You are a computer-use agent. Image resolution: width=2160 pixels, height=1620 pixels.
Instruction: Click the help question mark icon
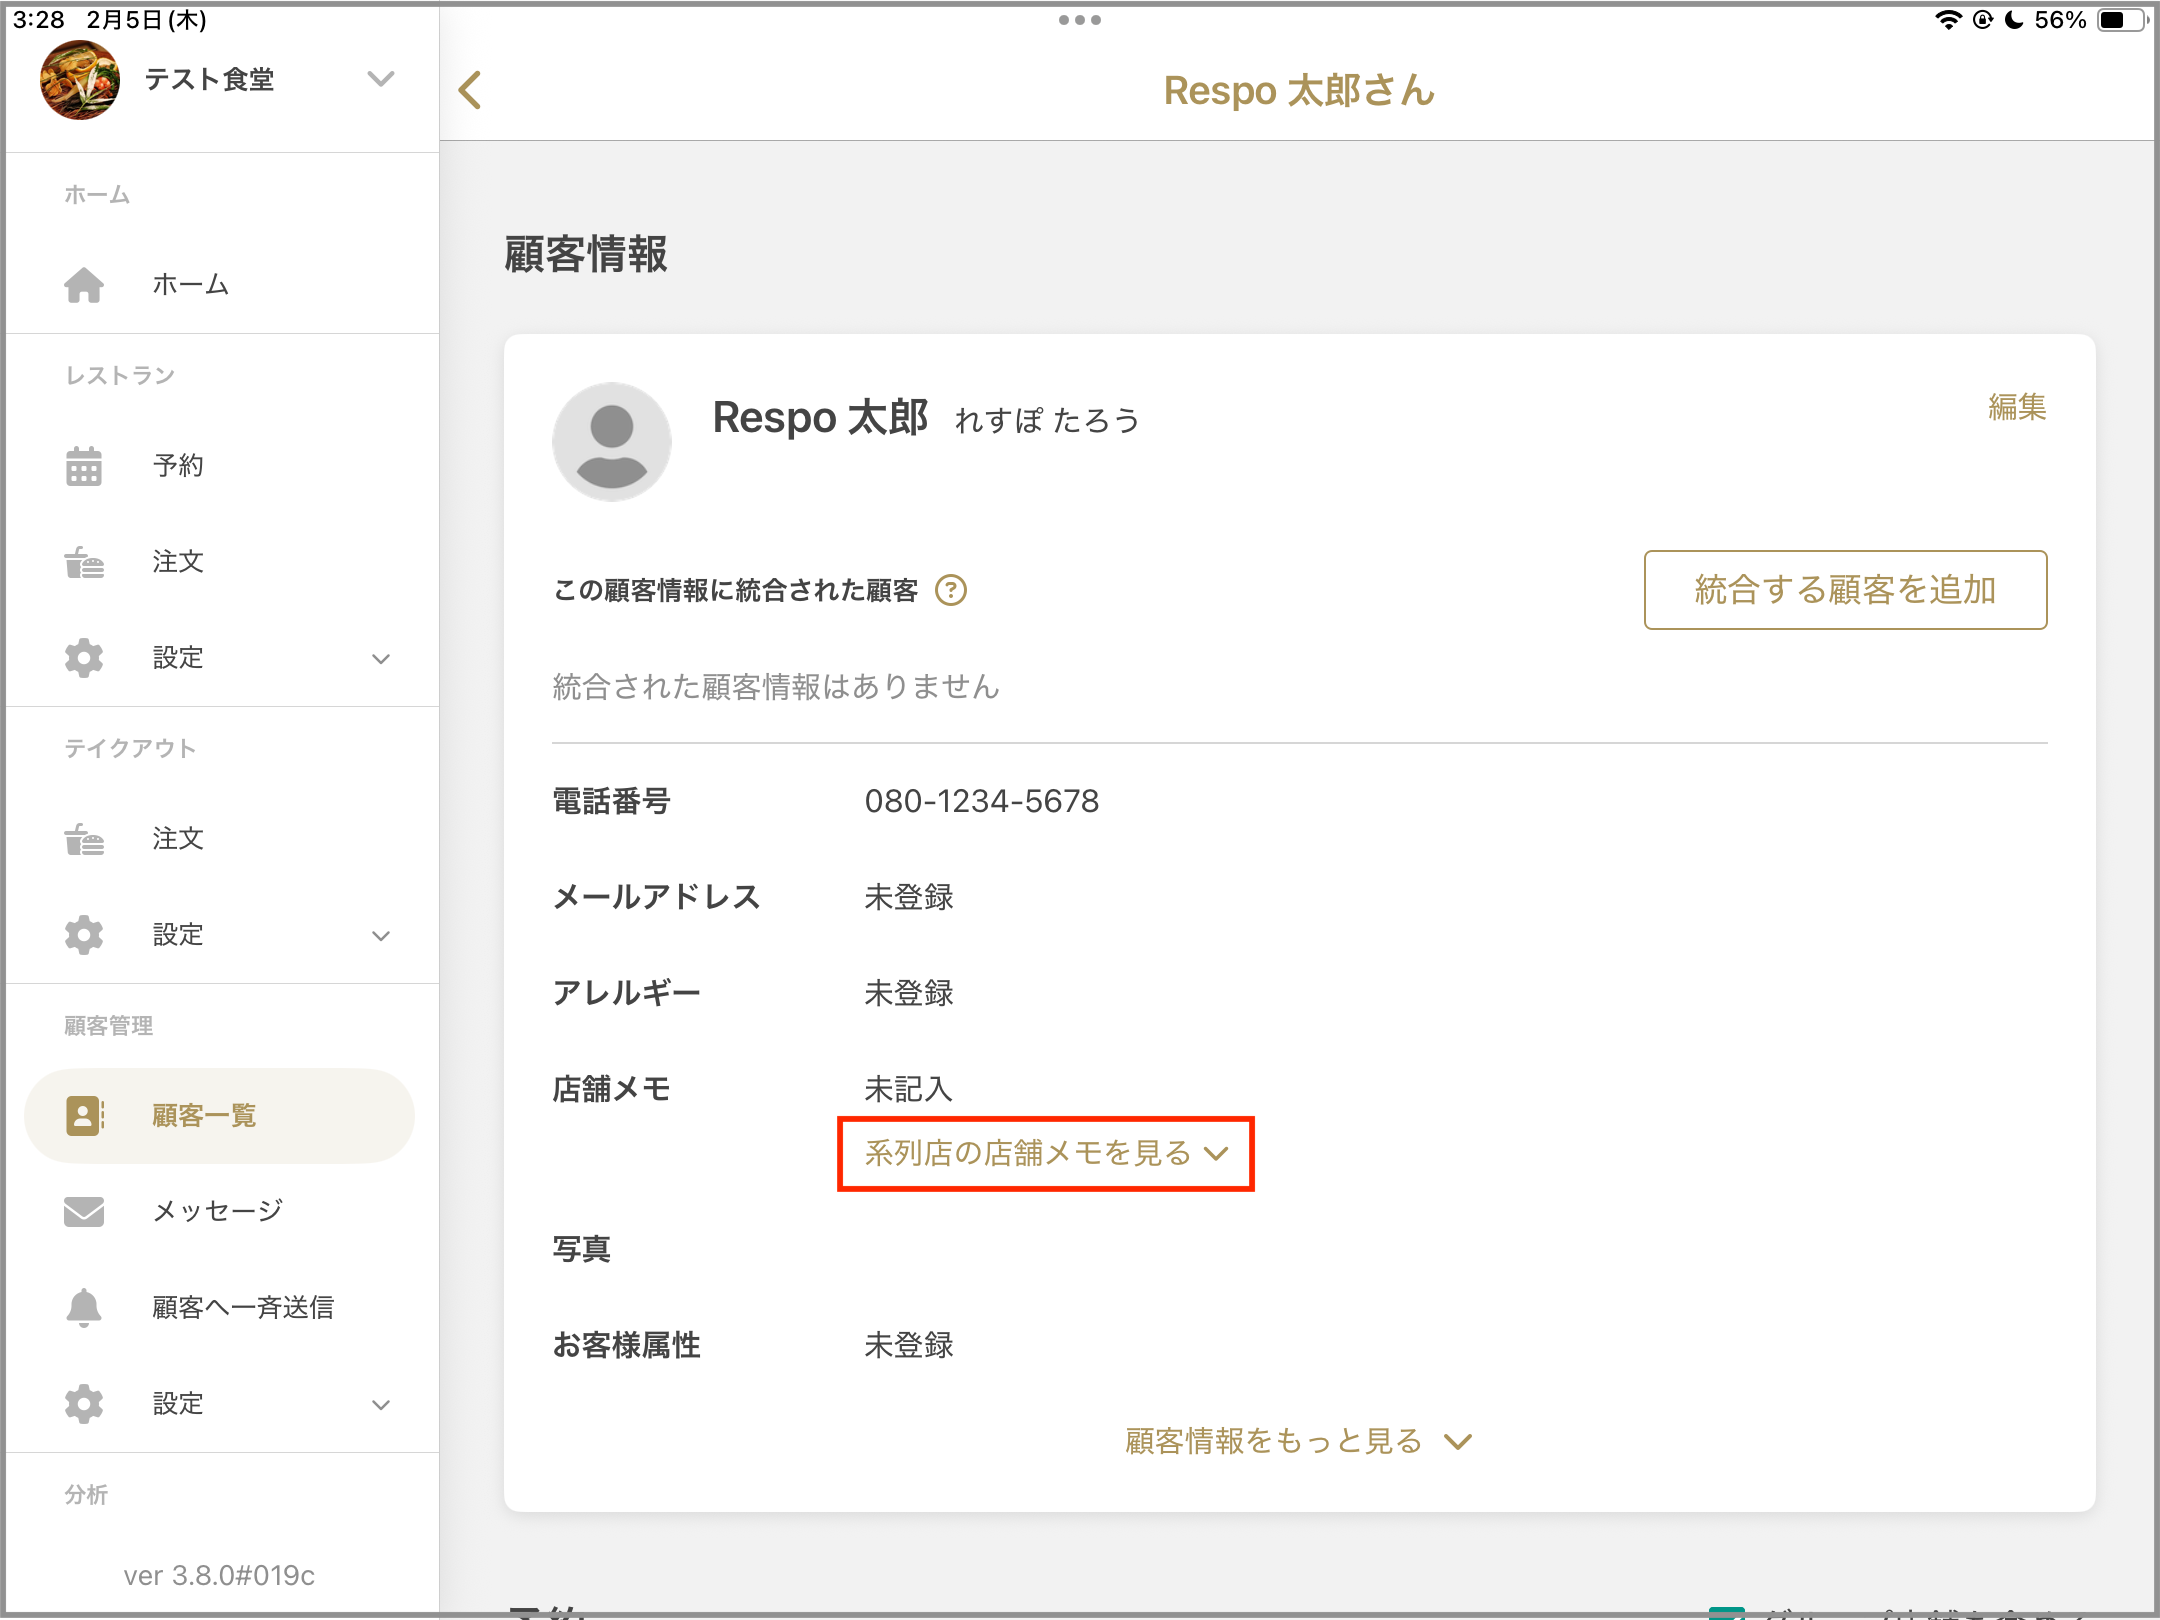tap(950, 591)
